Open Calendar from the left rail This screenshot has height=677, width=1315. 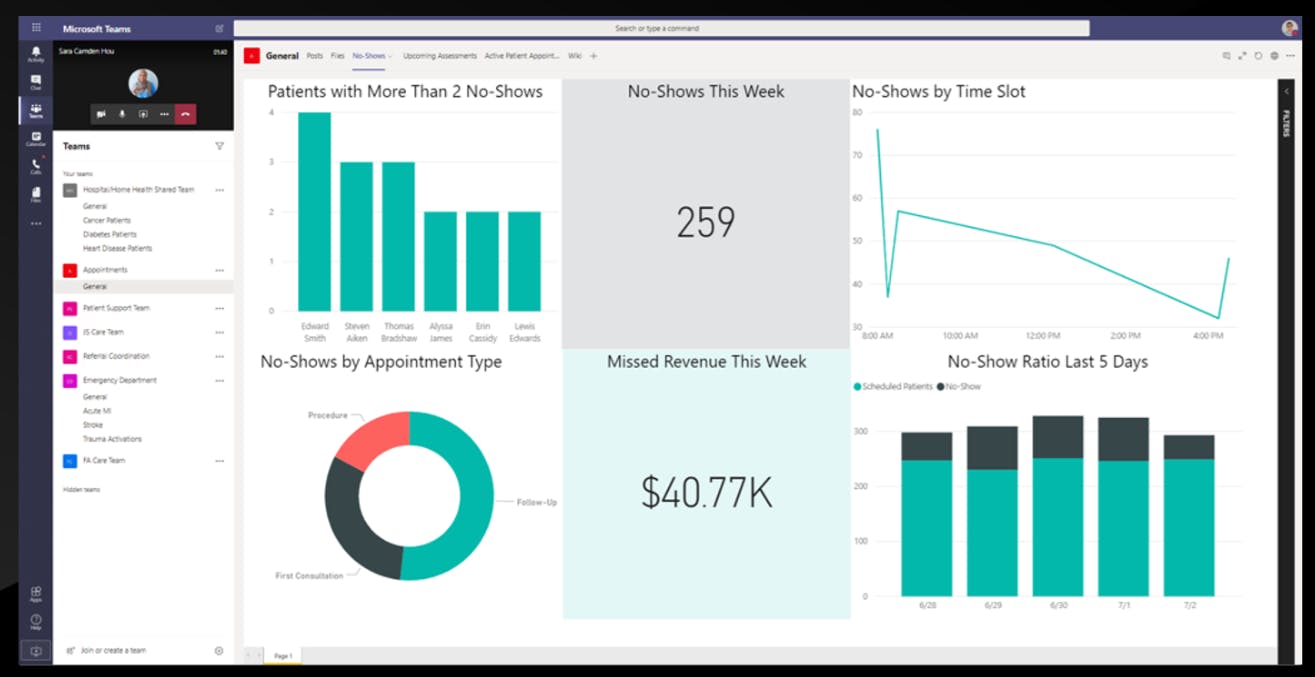coord(36,138)
